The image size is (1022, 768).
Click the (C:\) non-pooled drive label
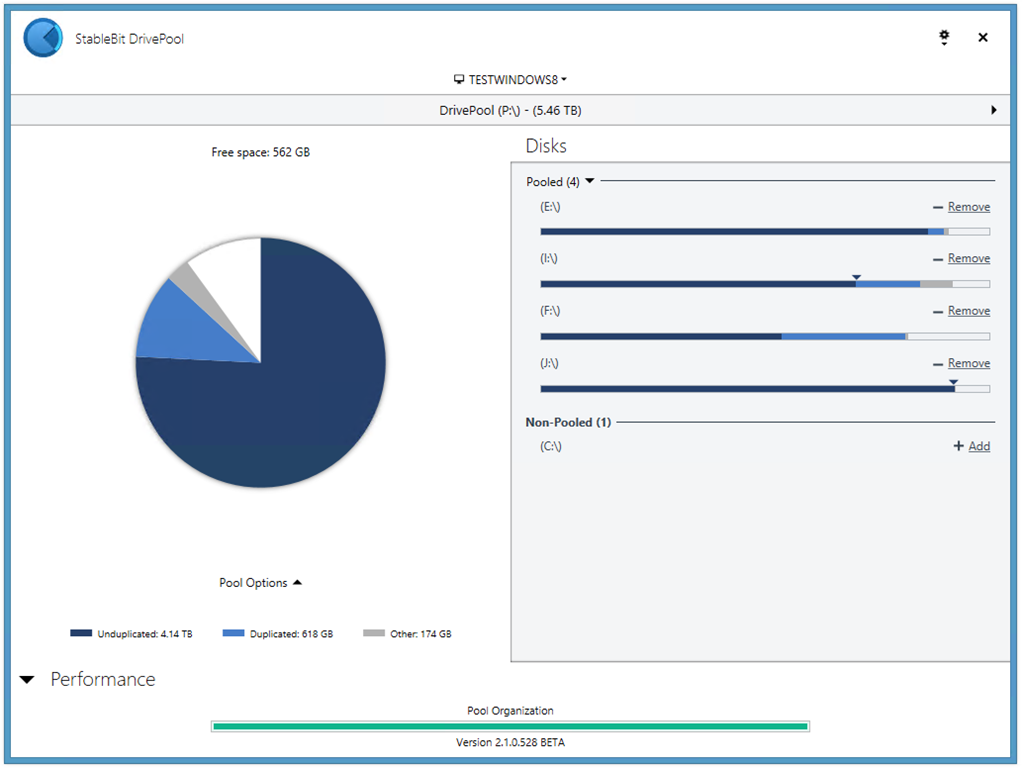(x=551, y=446)
